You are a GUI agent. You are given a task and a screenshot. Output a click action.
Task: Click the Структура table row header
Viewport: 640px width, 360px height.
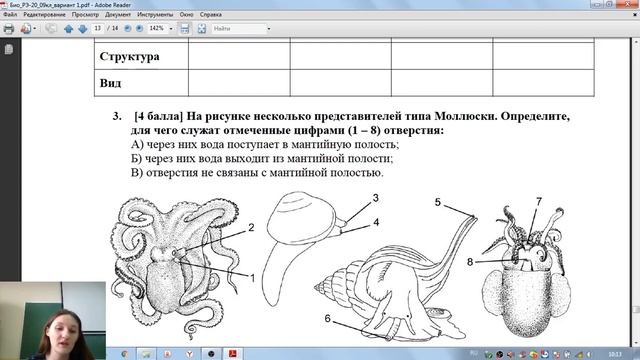(x=129, y=56)
